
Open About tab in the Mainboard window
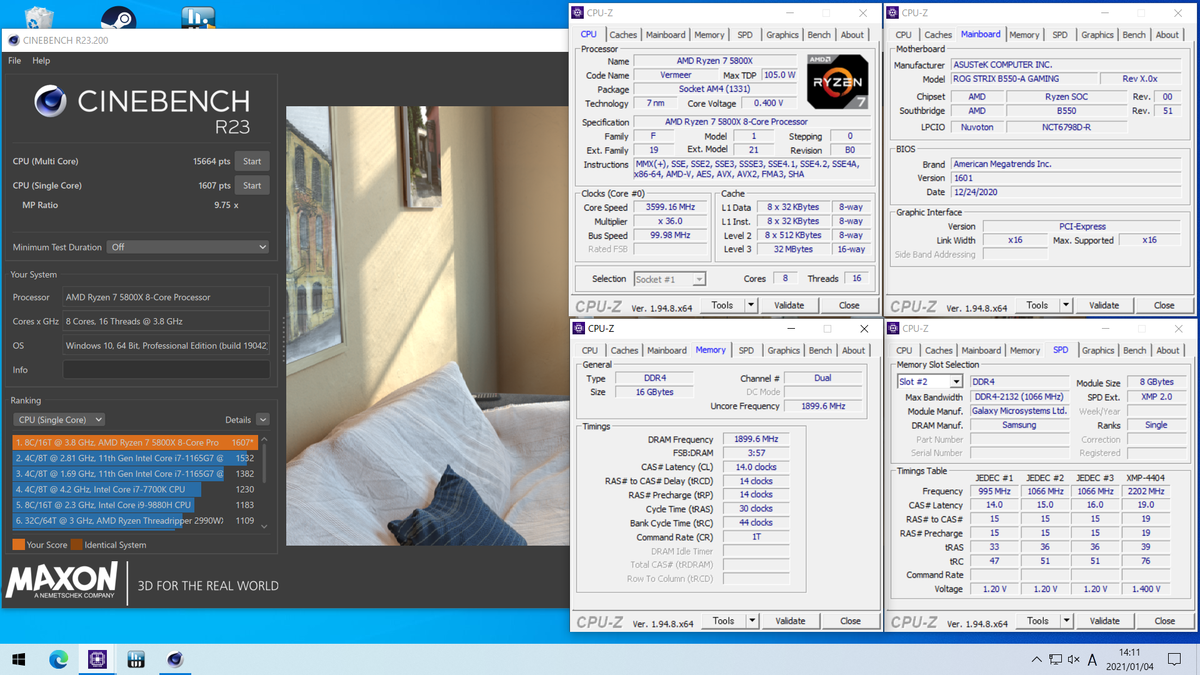click(x=1167, y=35)
